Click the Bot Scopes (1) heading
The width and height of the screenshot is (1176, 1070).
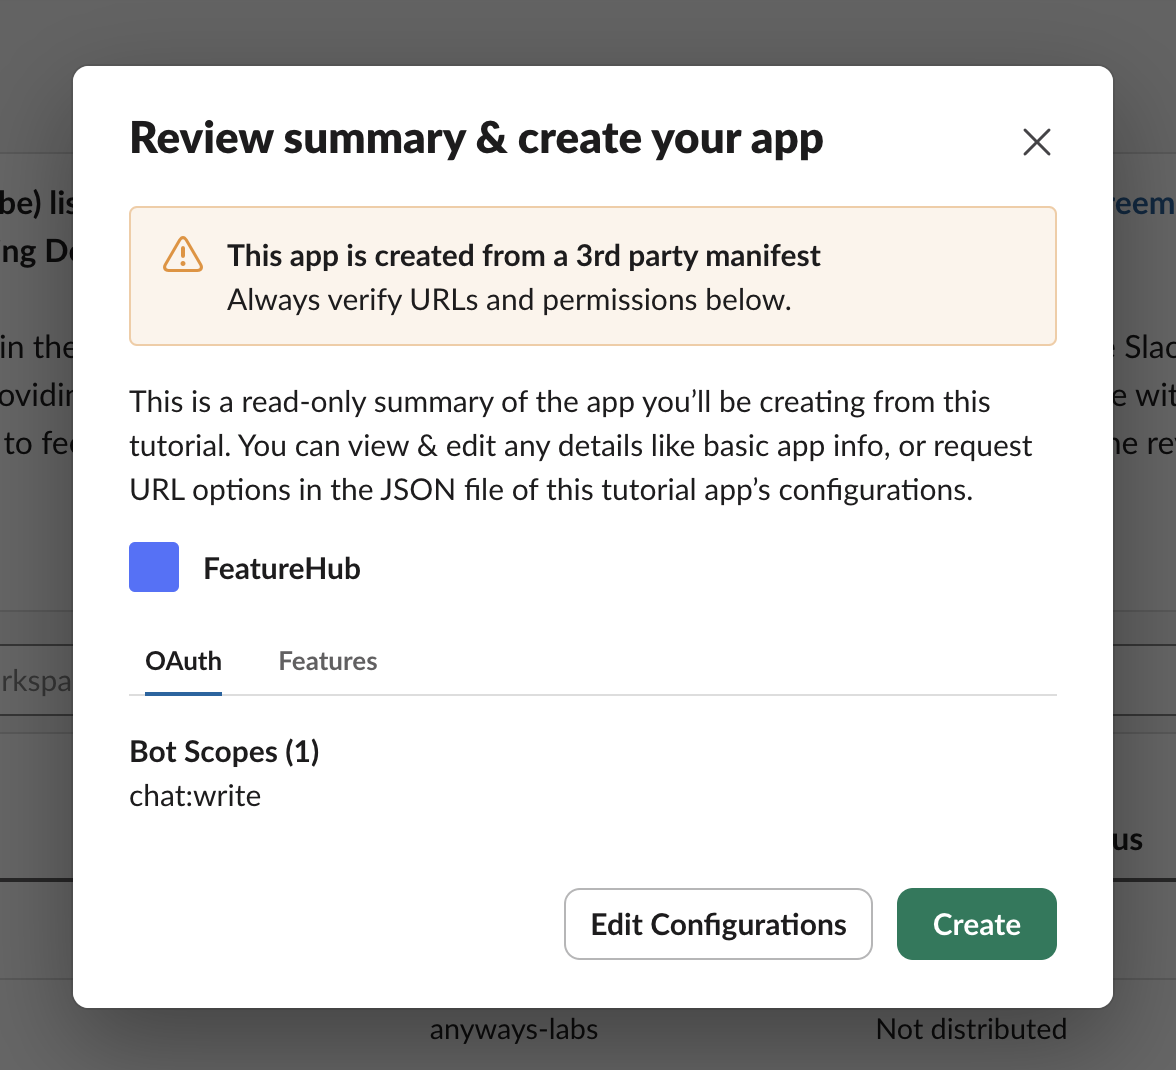click(223, 751)
